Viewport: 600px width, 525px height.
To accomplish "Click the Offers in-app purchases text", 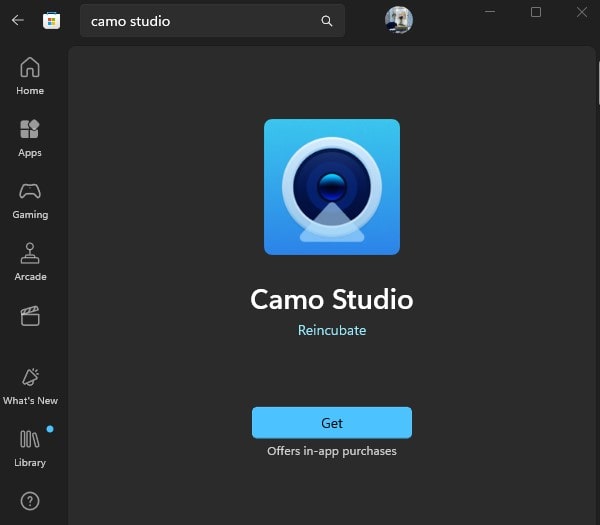I will (332, 452).
